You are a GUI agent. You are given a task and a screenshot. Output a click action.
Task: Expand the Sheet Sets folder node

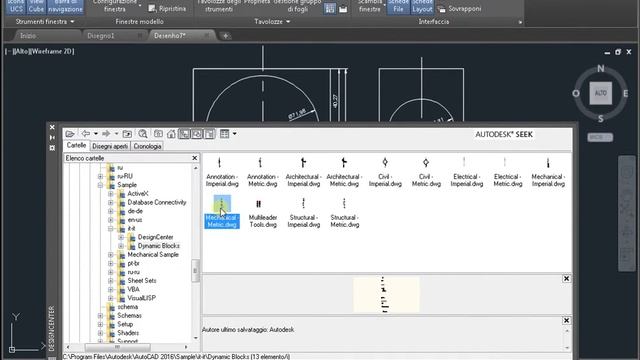111,281
